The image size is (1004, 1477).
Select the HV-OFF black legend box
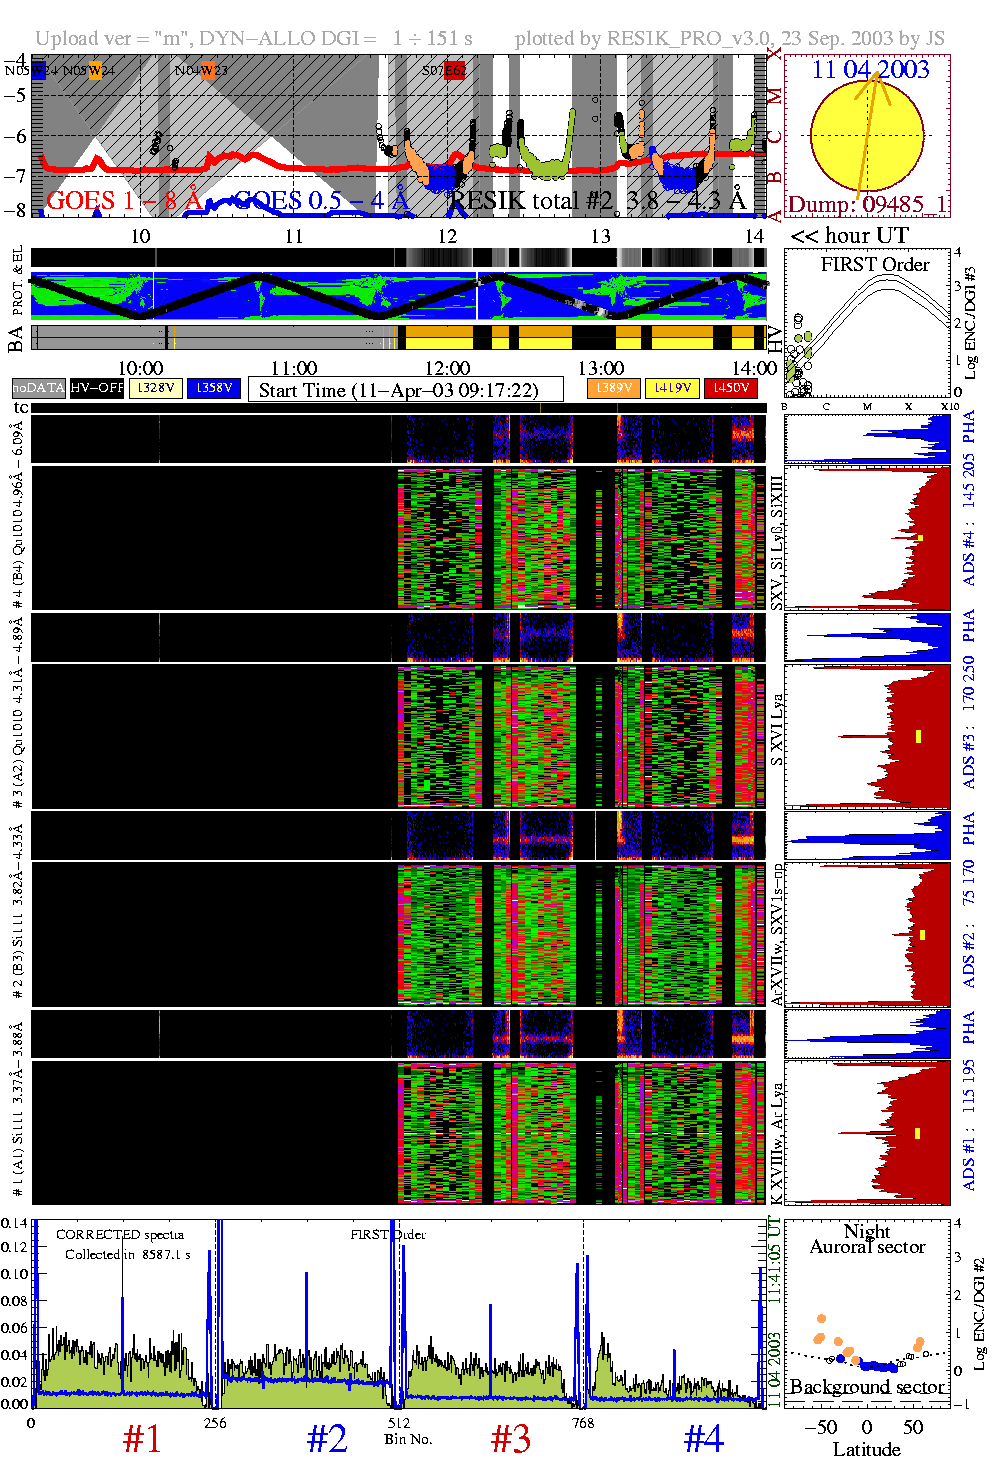97,388
